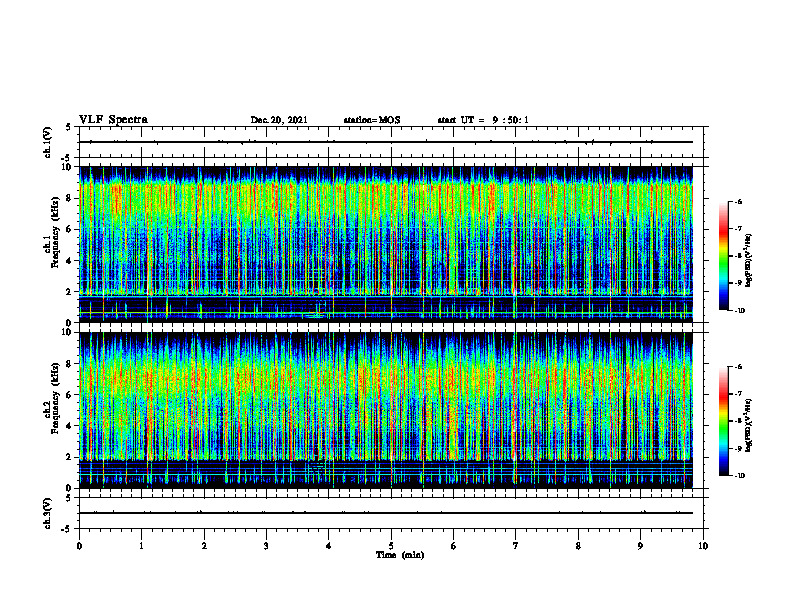Click time axis tick label "2"
Viewport: 792px width, 612px height.
click(x=204, y=546)
